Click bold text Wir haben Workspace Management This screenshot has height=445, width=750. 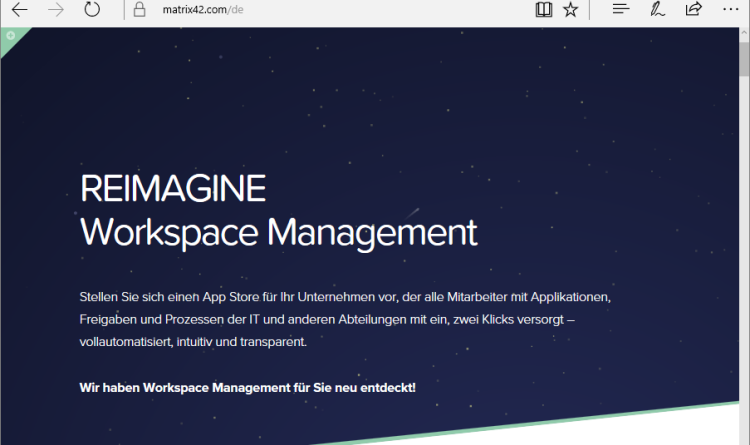247,386
